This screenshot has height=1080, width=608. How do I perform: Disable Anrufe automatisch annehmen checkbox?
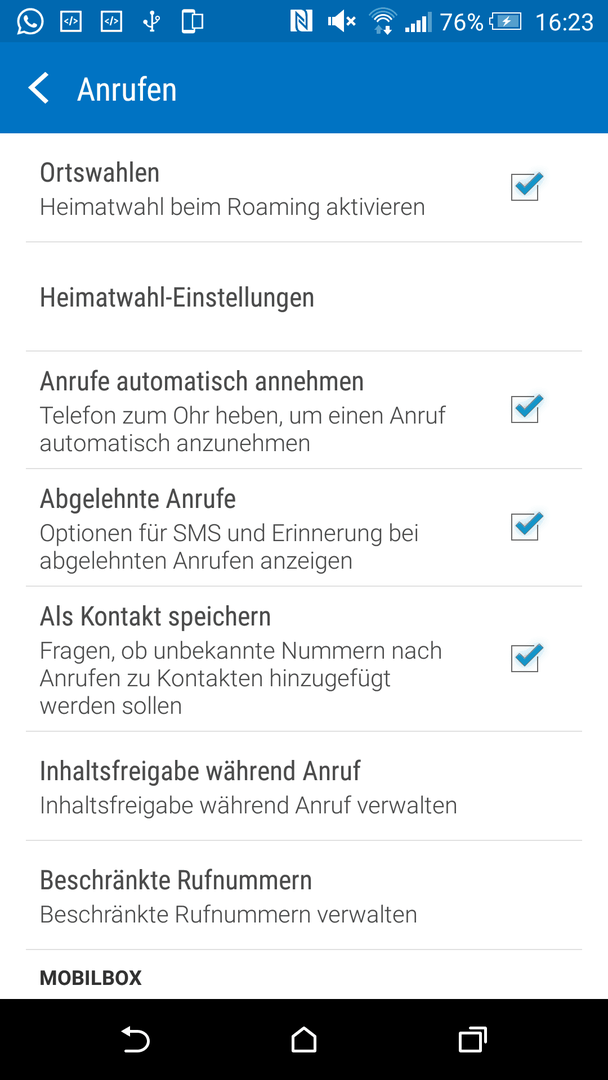(526, 409)
